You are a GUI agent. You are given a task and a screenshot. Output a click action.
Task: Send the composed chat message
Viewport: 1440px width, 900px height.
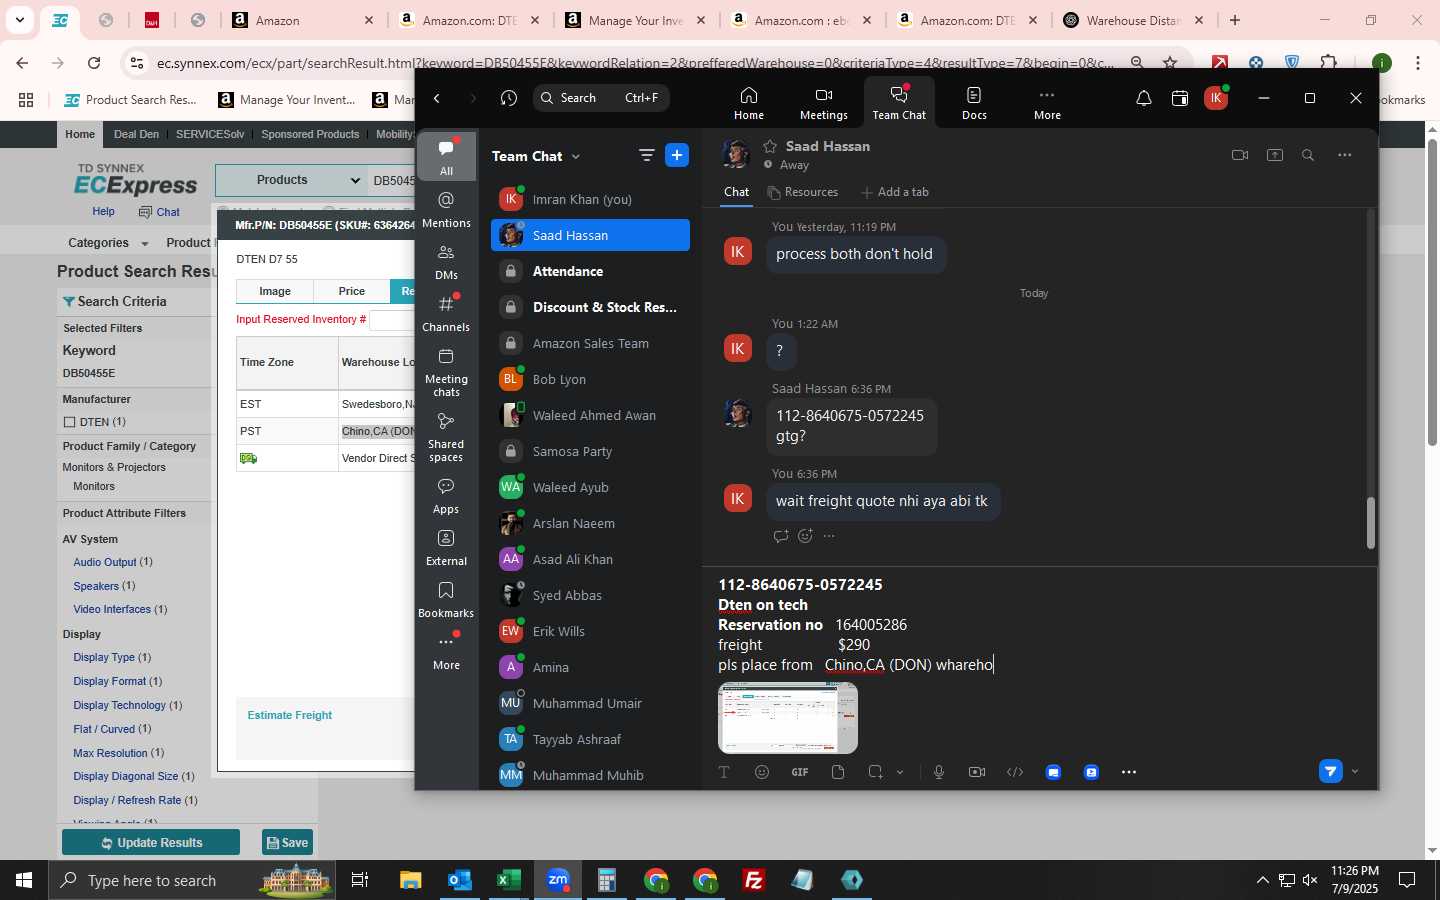(1330, 771)
